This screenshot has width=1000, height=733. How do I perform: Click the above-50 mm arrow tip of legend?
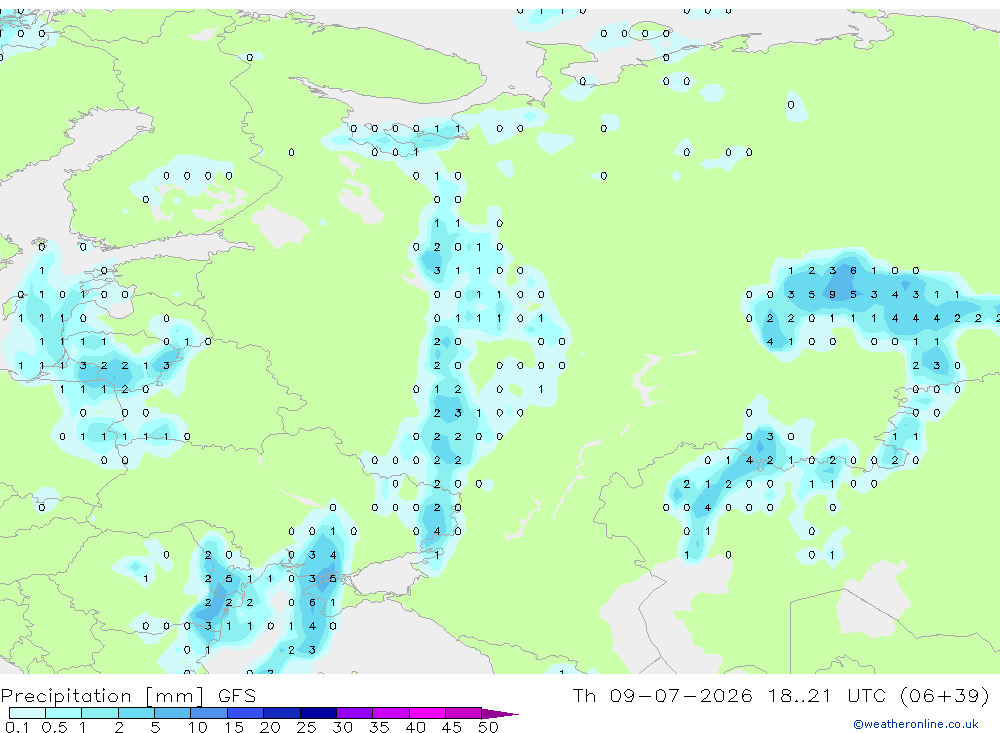click(x=500, y=714)
